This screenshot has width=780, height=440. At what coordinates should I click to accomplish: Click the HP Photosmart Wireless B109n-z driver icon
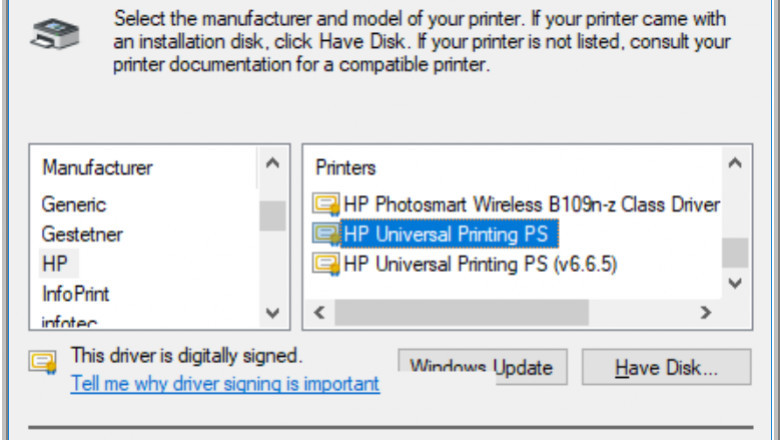pos(326,205)
